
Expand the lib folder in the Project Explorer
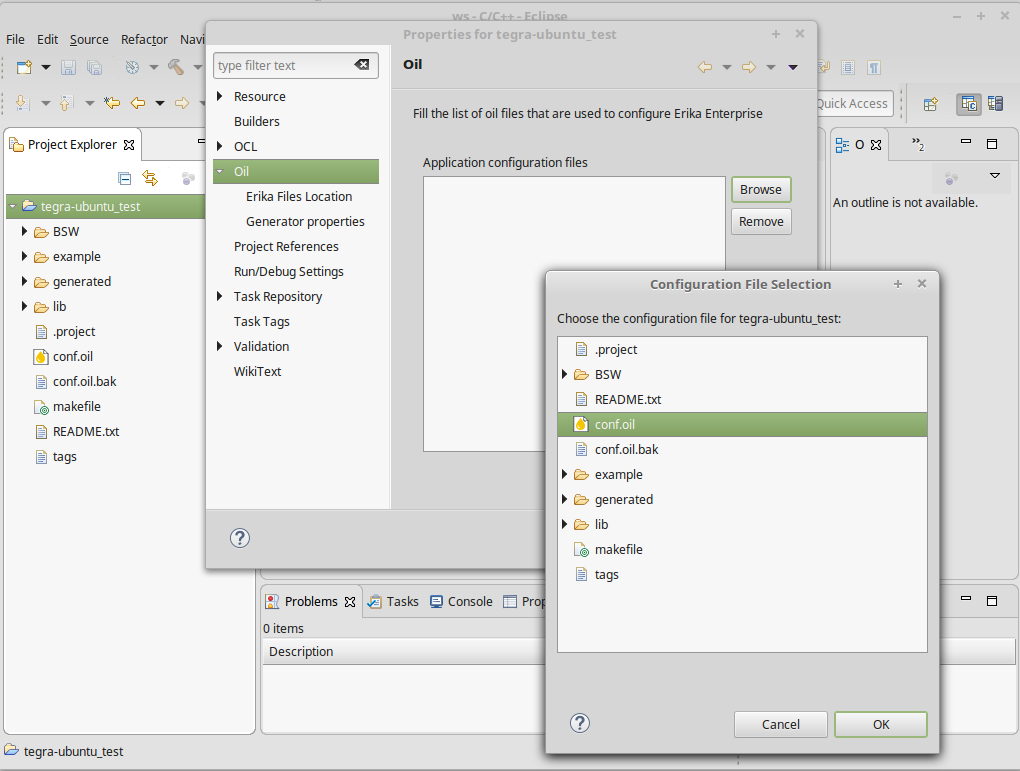pyautogui.click(x=24, y=306)
